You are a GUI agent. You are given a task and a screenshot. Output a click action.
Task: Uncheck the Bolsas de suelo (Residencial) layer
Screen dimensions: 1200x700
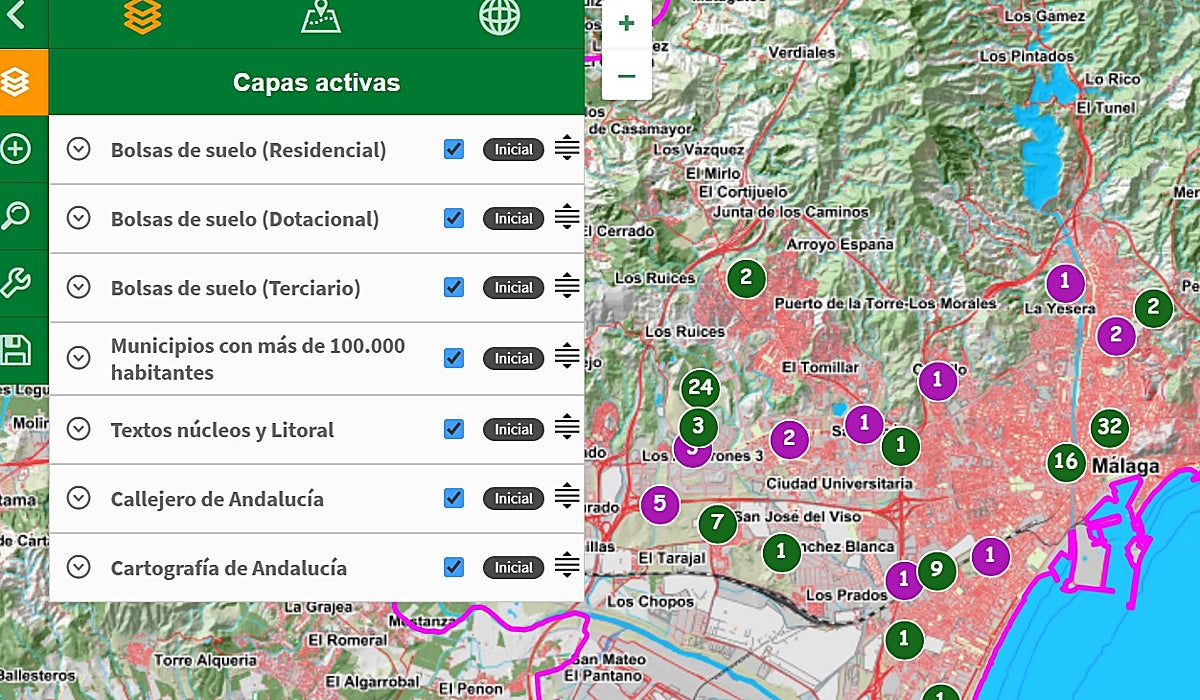[453, 149]
